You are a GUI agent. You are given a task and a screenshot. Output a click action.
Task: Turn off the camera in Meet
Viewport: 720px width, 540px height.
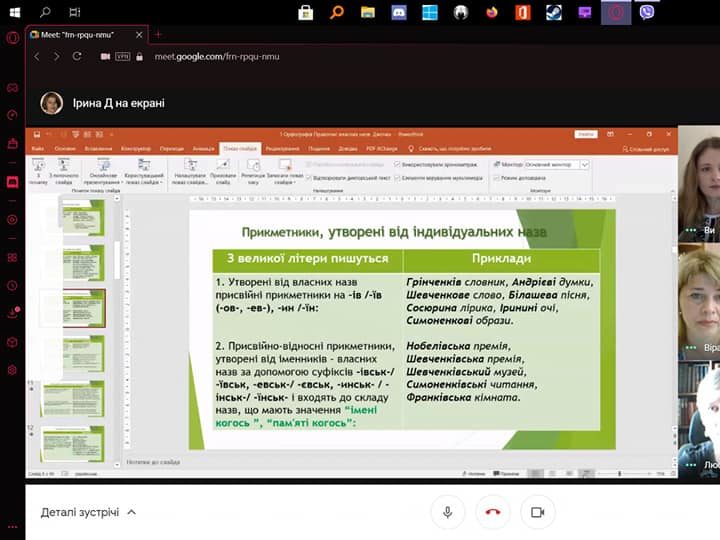coord(537,512)
